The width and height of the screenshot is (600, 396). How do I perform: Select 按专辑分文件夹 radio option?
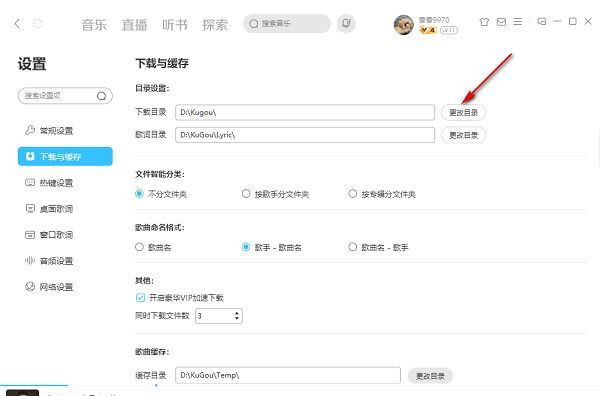pos(352,194)
